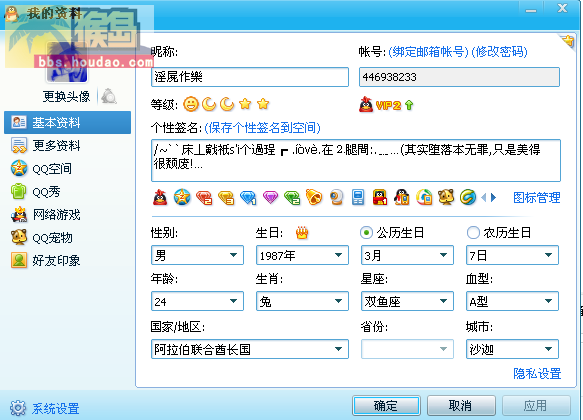Click the blue diamond service icon
583x420 pixels.
coord(248,197)
